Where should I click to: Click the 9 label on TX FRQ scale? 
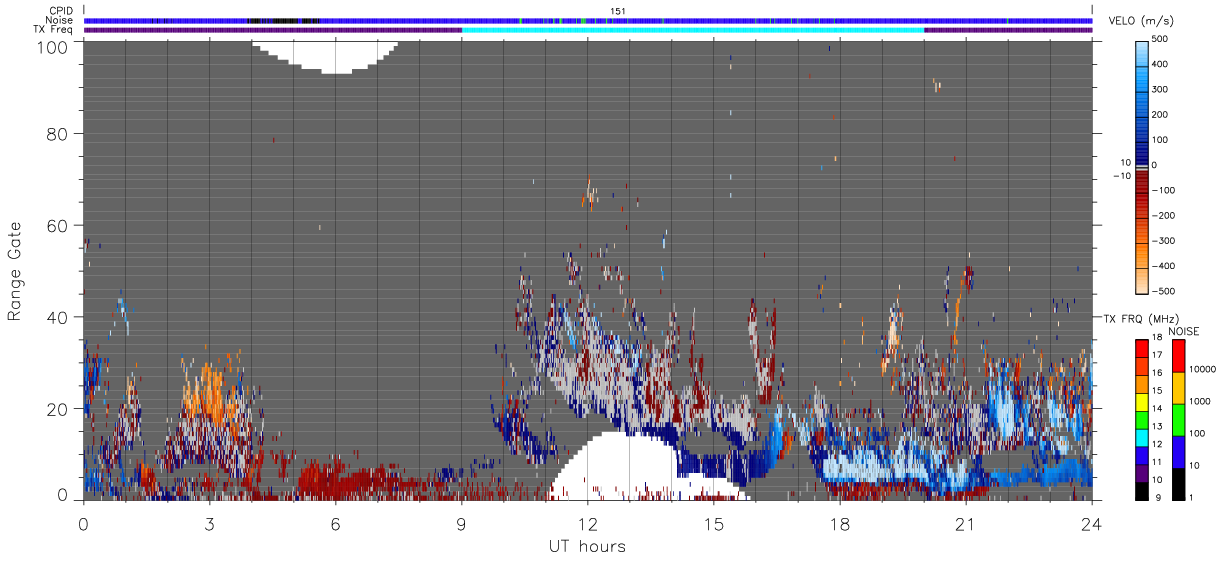pos(1158,497)
